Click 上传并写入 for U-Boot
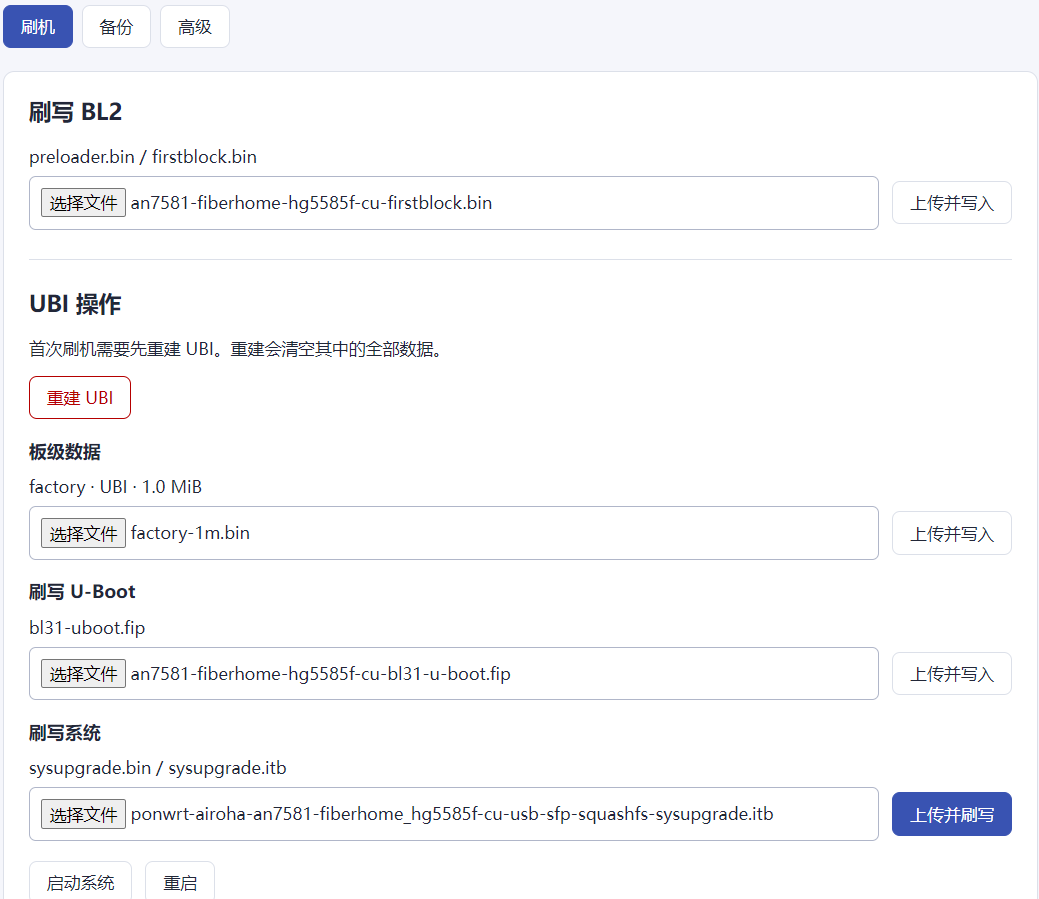 (952, 674)
